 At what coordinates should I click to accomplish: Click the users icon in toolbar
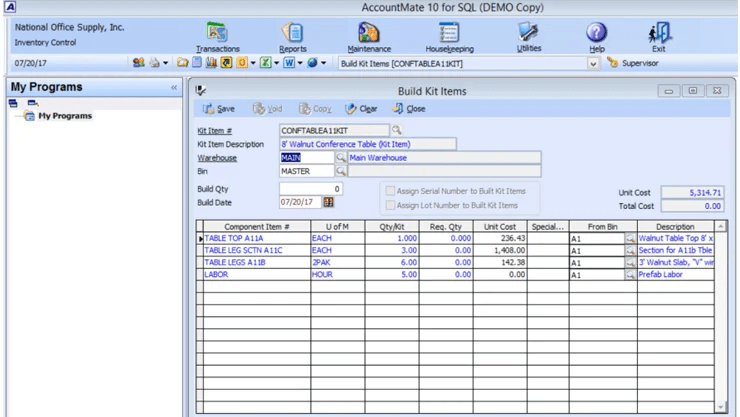tap(139, 62)
